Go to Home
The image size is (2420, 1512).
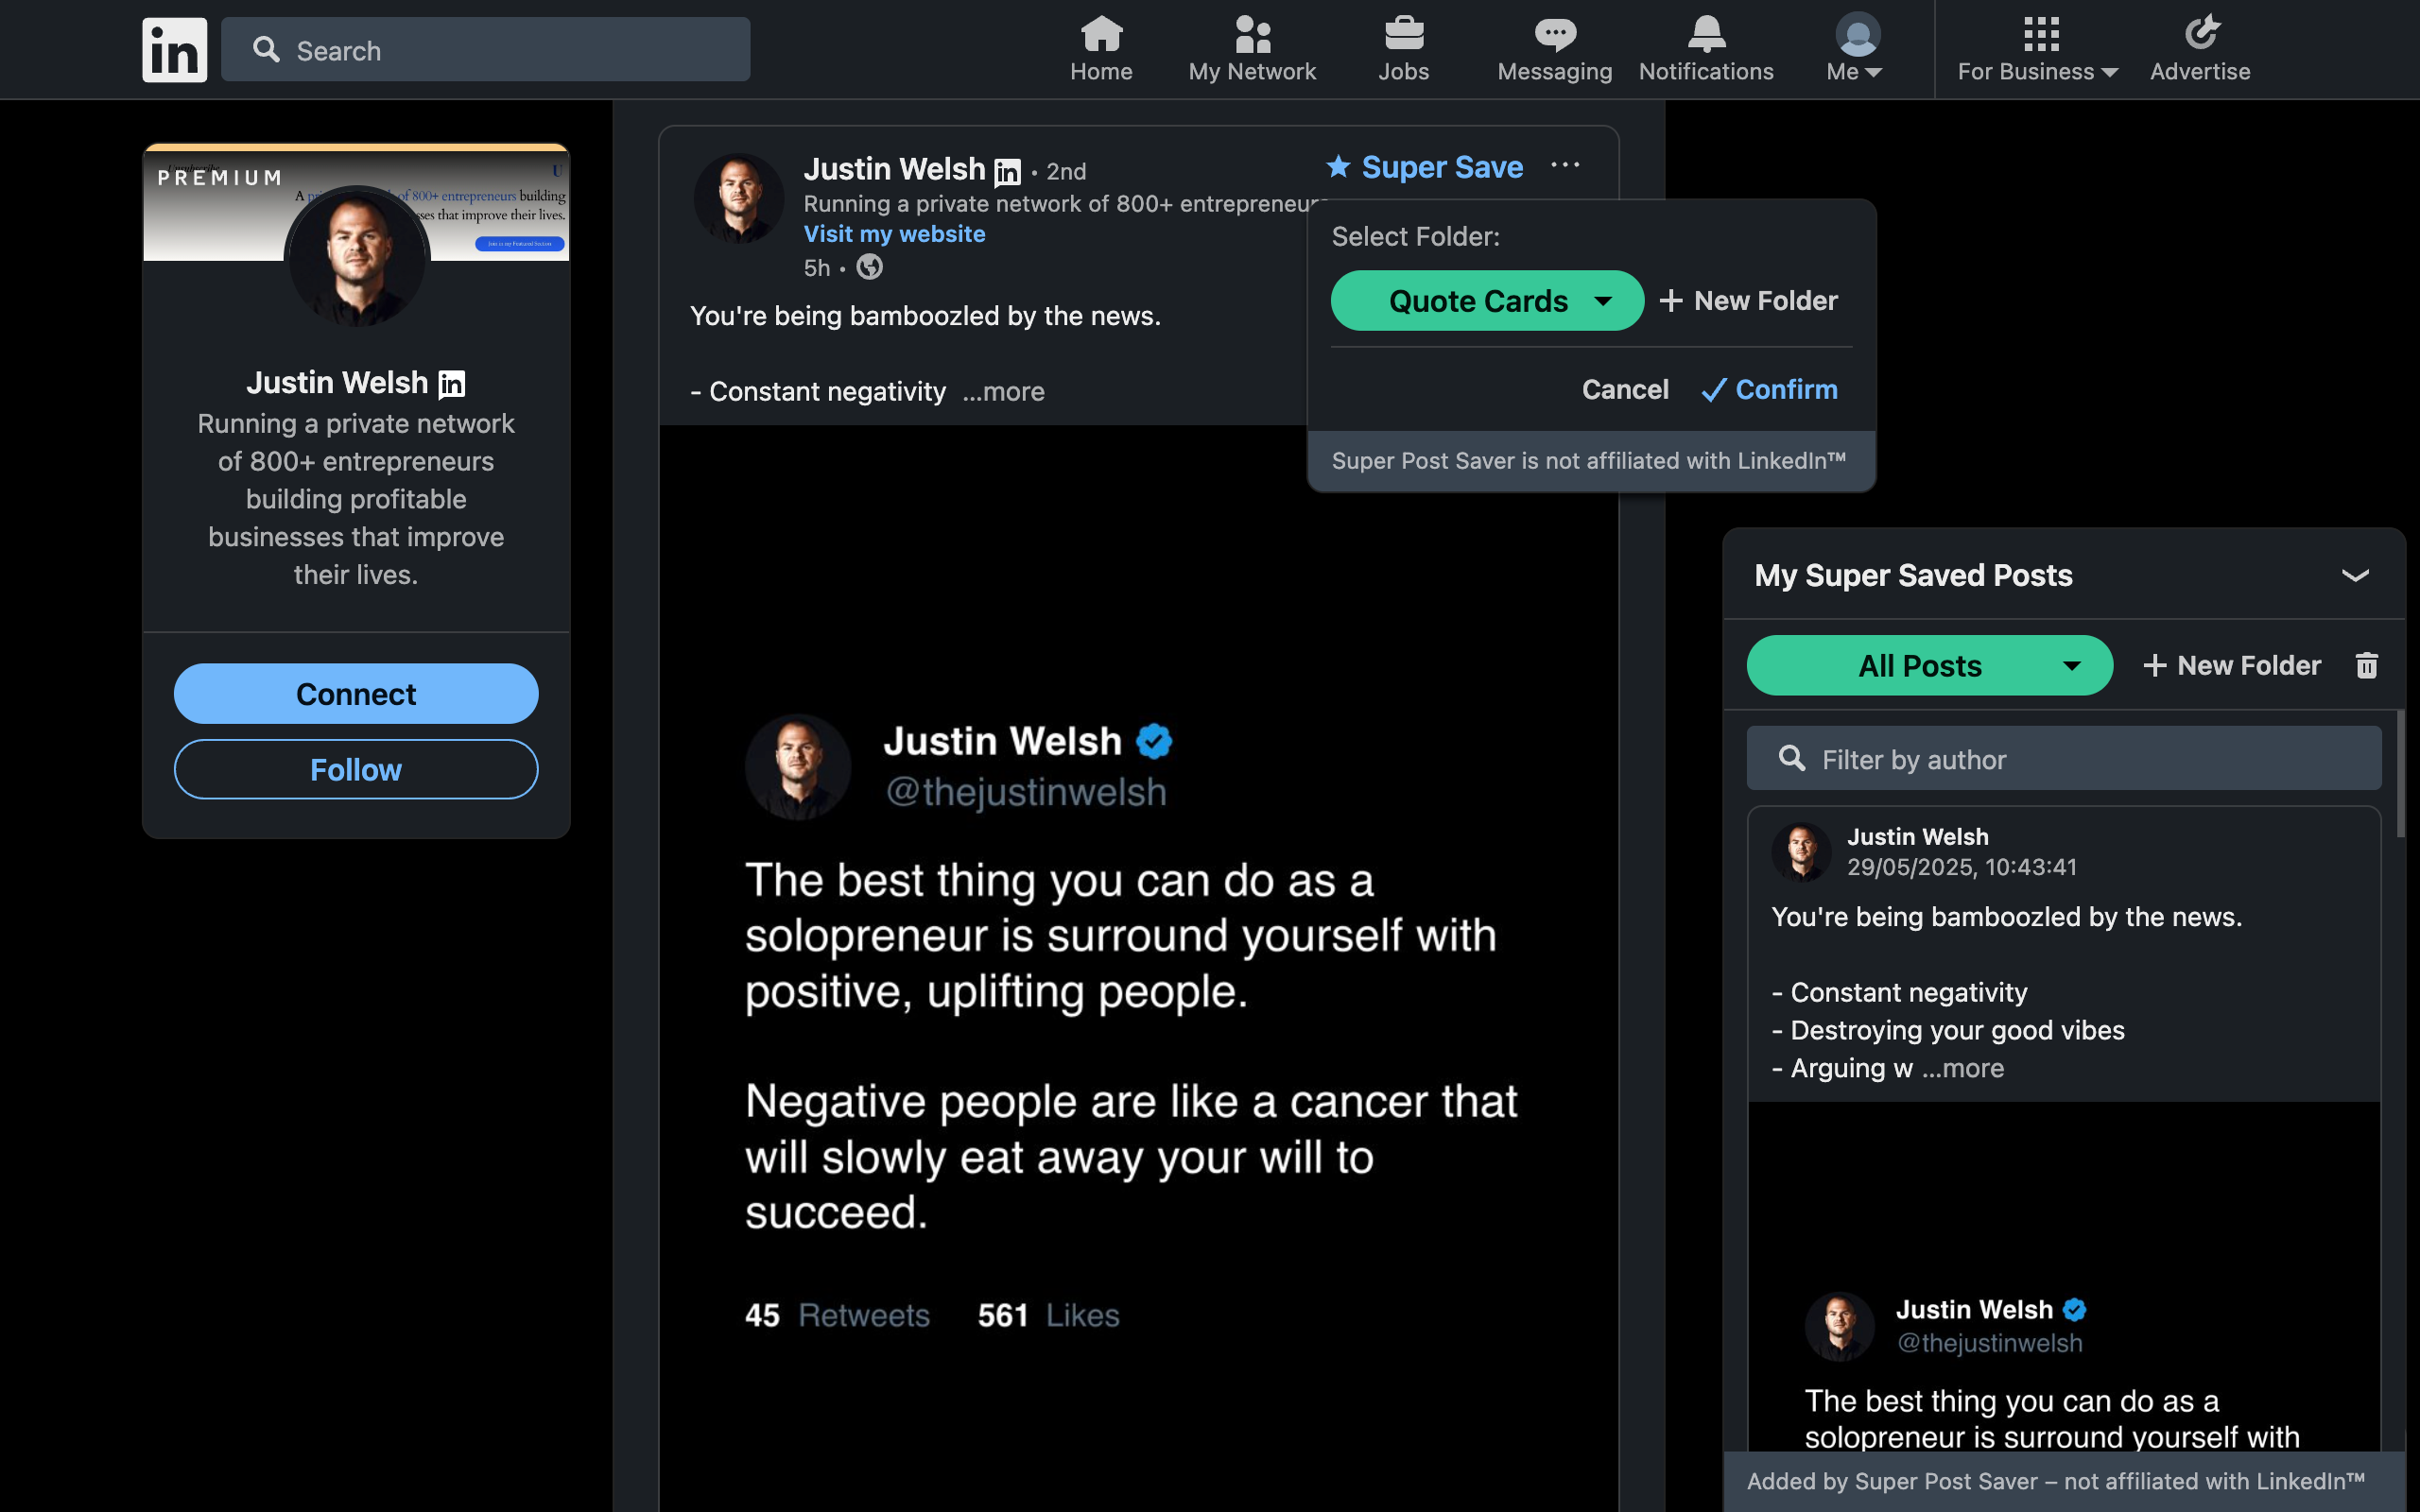1101,49
